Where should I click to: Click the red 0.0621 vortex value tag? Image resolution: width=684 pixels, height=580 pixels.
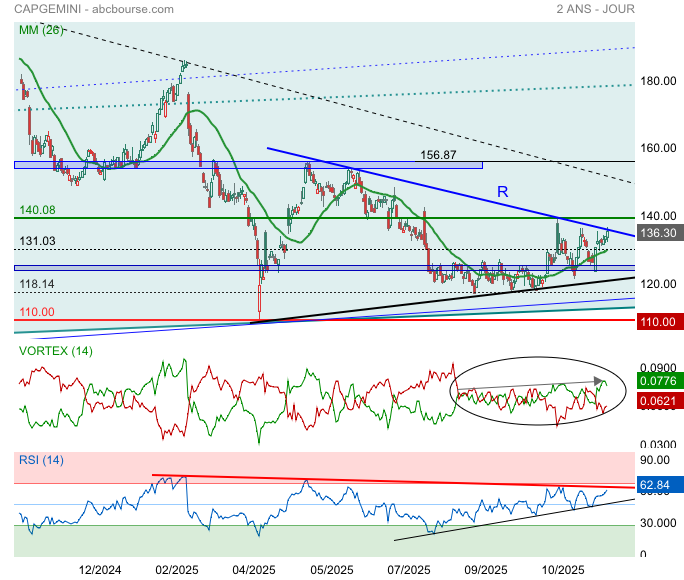point(658,401)
